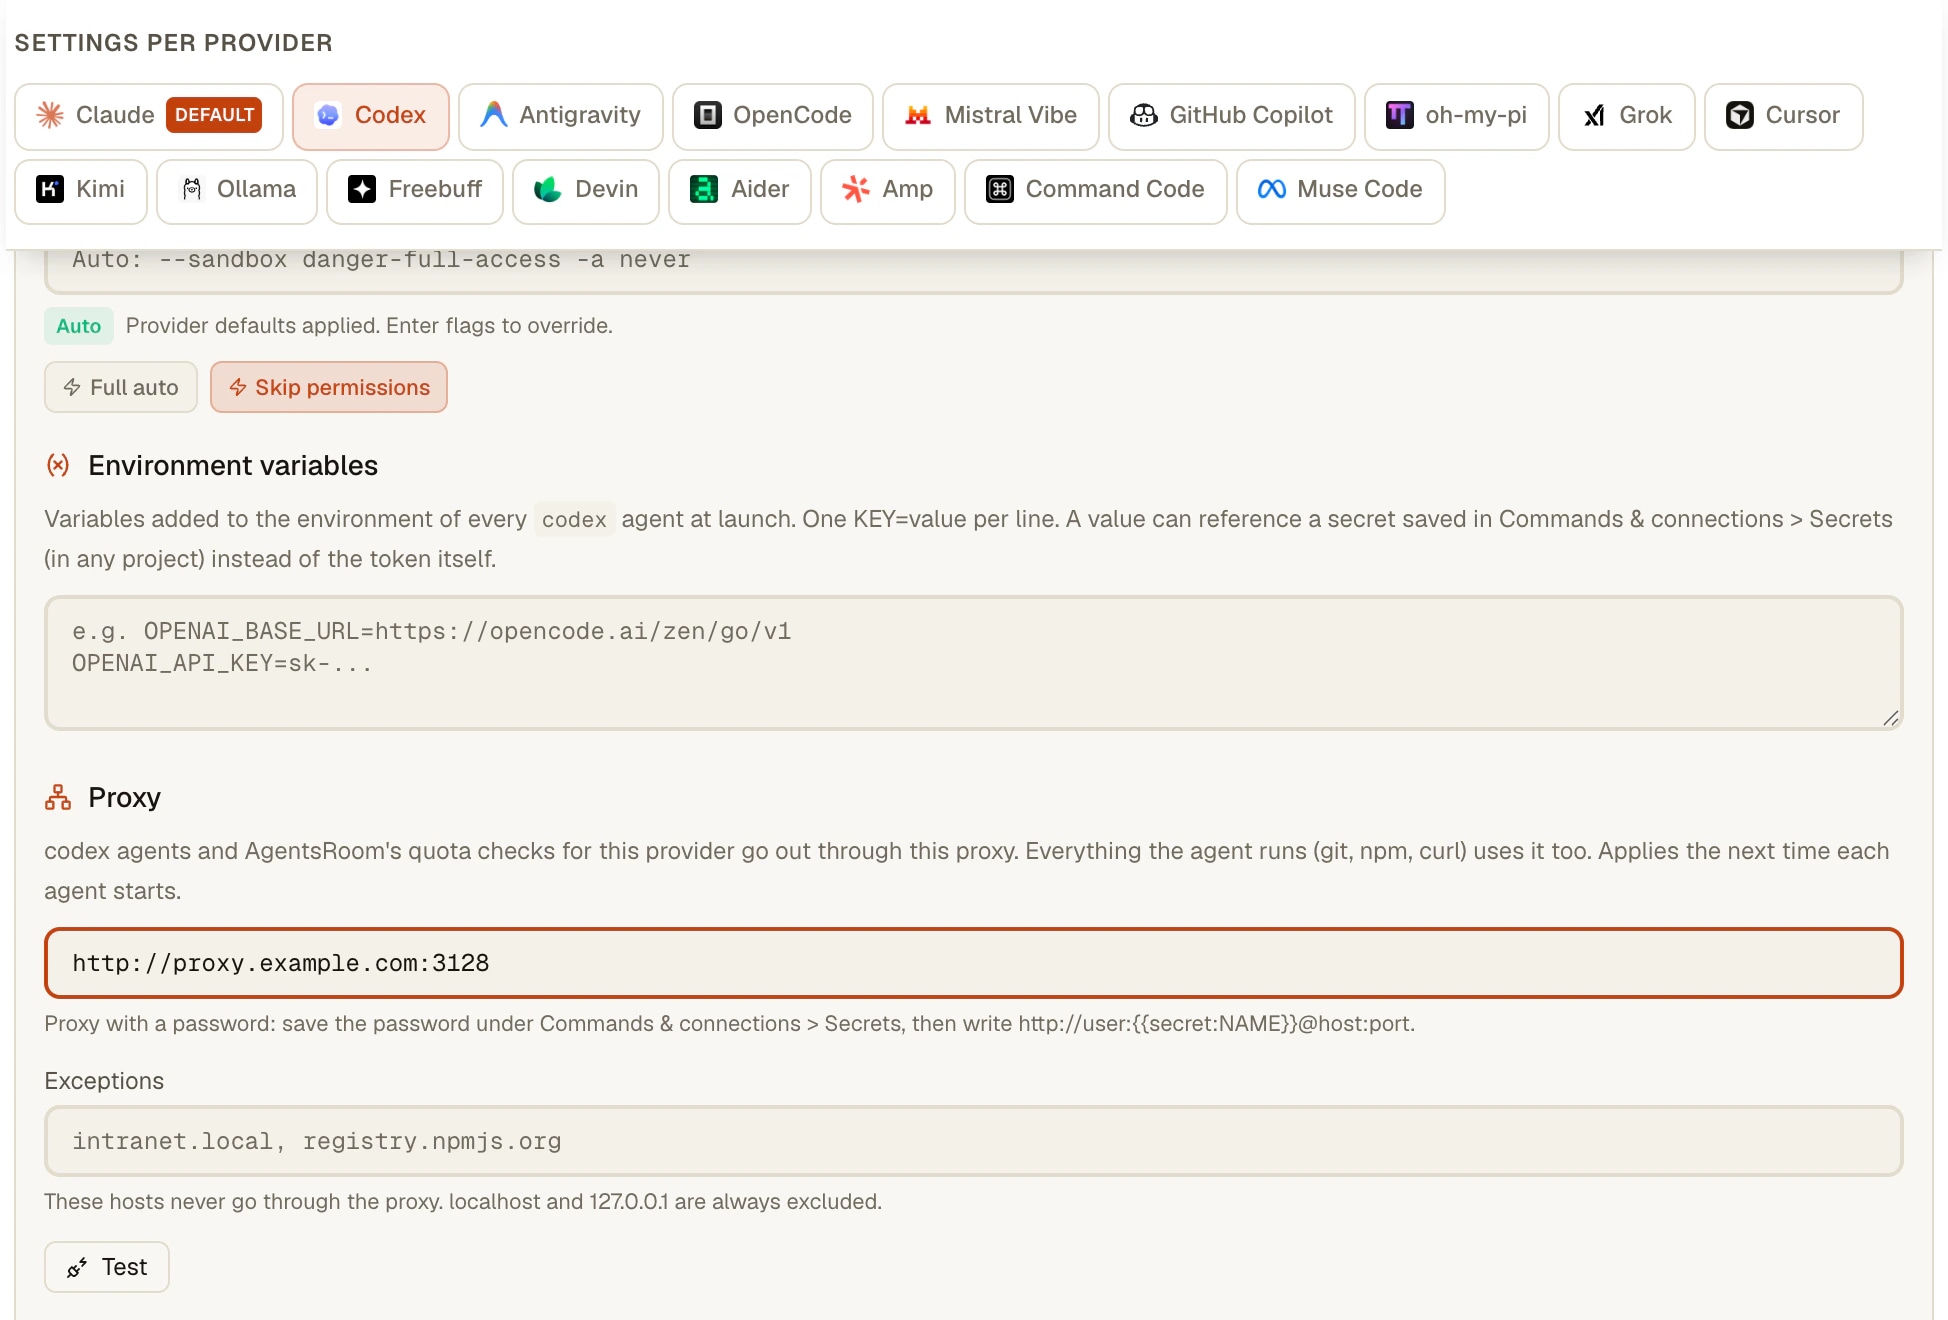Click the oh-my-pi purple icon
Viewport: 1948px width, 1320px height.
point(1400,115)
